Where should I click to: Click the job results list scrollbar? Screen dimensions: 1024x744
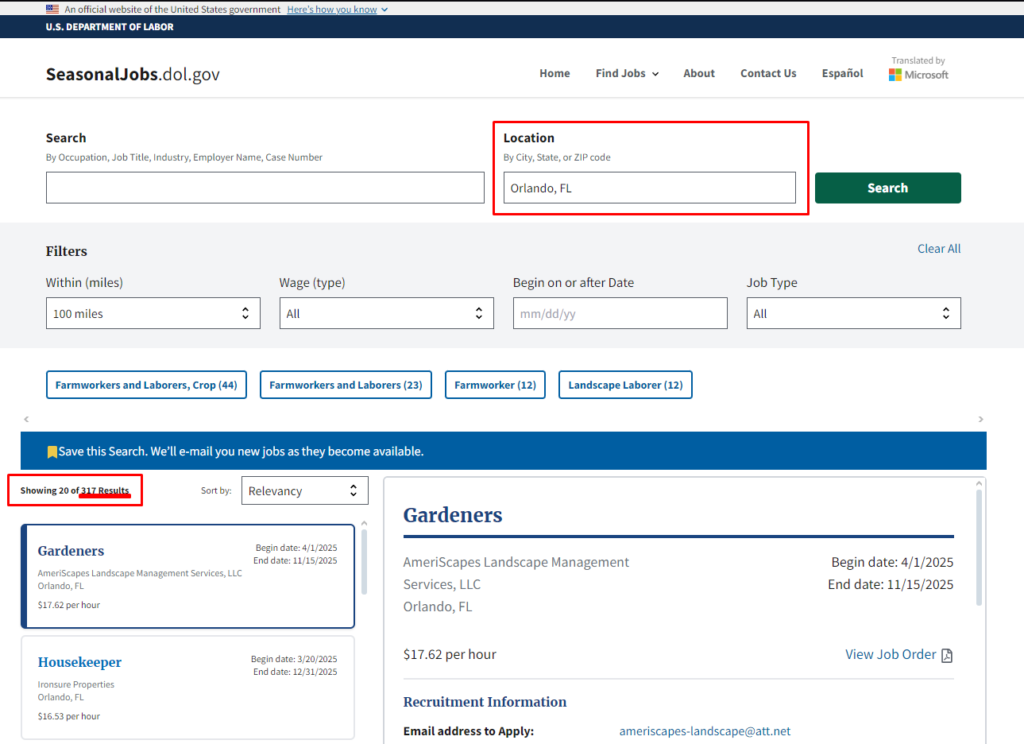coord(364,560)
